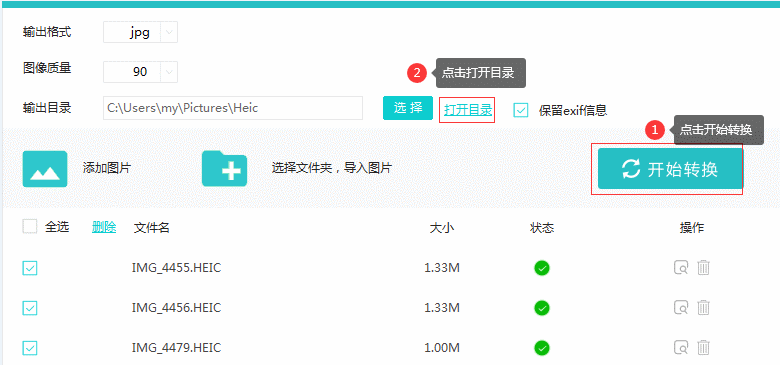This screenshot has height=365, width=780.
Task: Click the 选择 directory button
Action: click(x=408, y=108)
